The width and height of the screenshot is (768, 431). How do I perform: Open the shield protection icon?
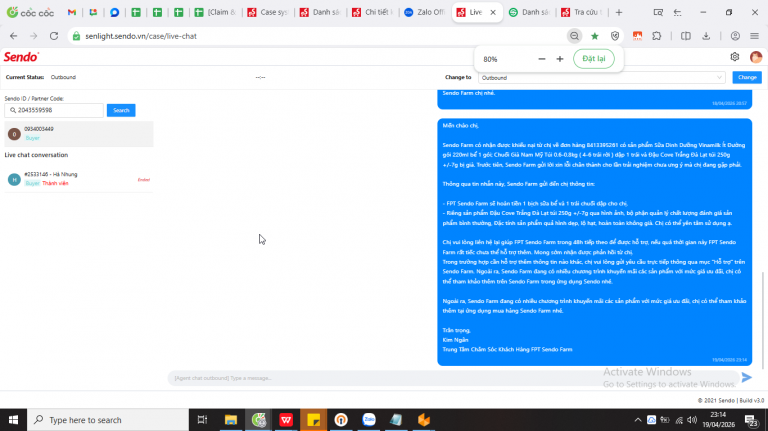point(615,36)
